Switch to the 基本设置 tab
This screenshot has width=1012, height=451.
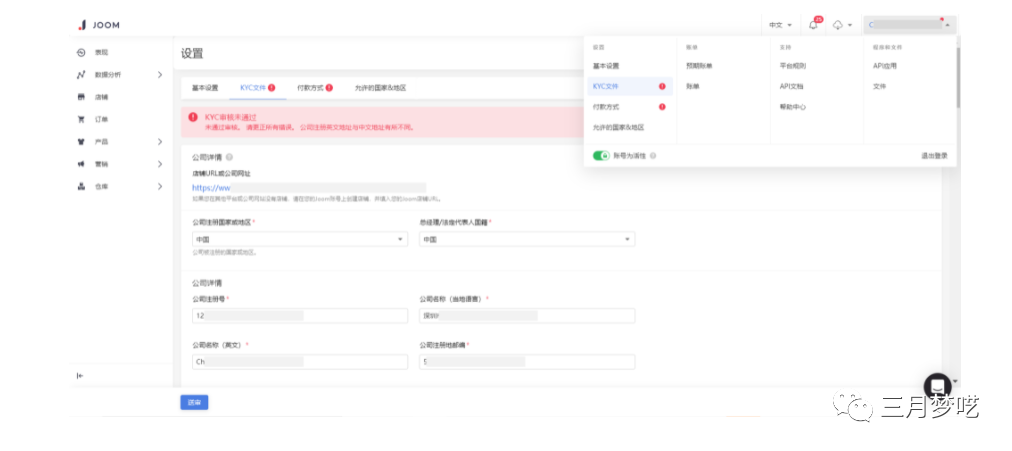[x=205, y=88]
